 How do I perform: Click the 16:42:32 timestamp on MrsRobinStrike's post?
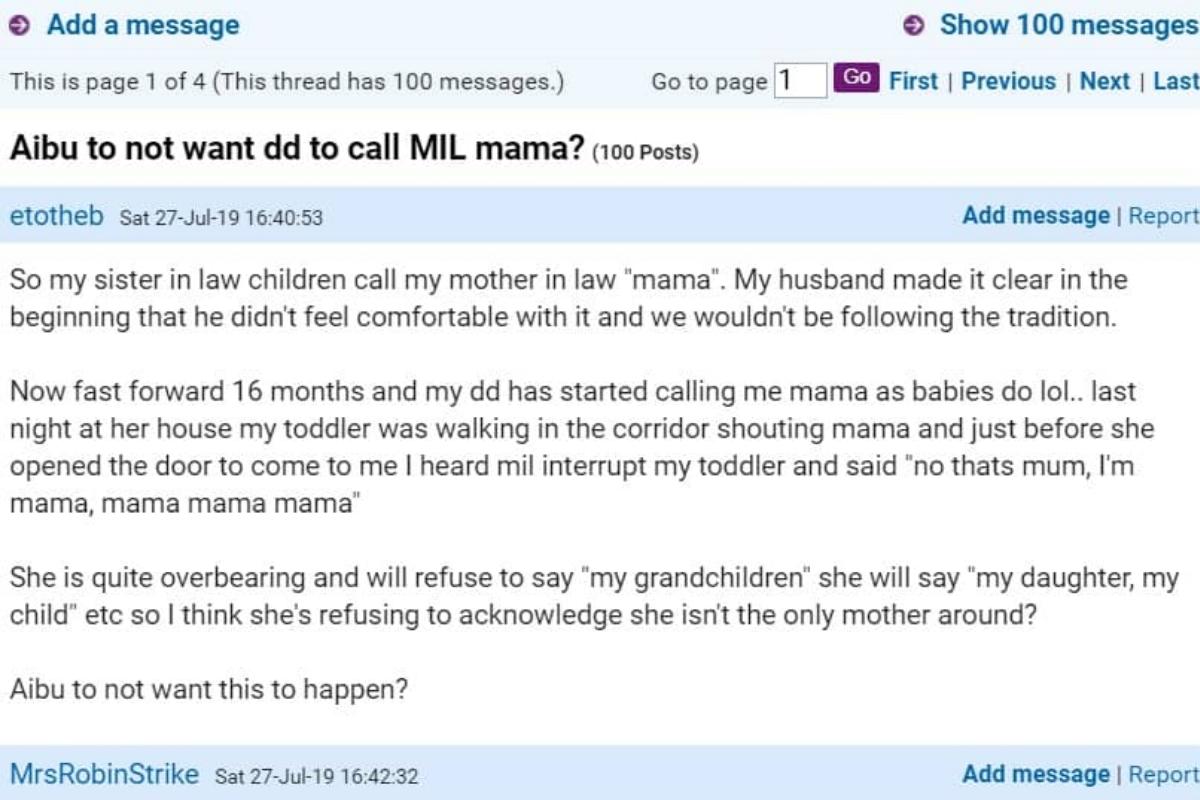tap(316, 776)
